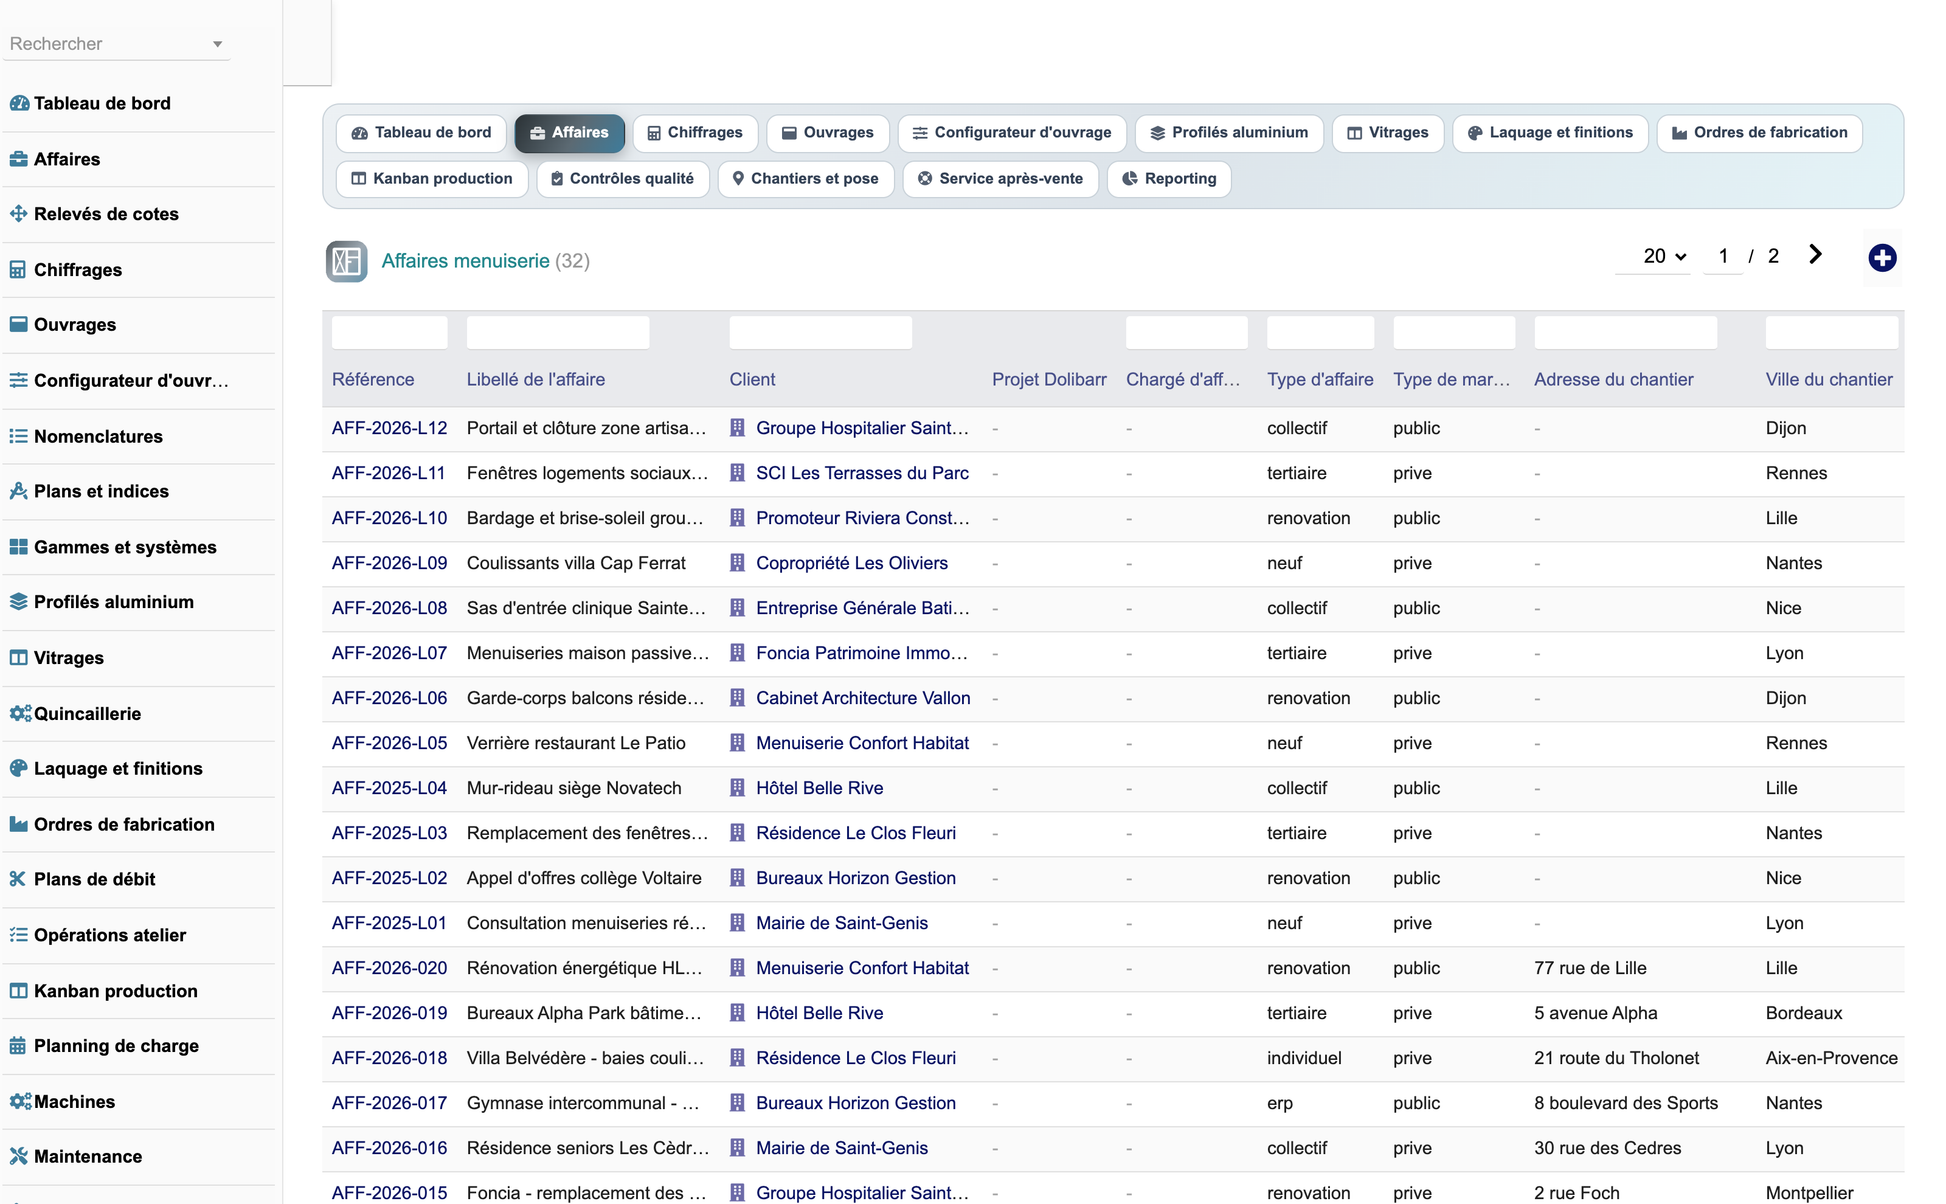This screenshot has width=1946, height=1204.
Task: Click the Opérations atelier tasks icon
Action: coord(19,935)
